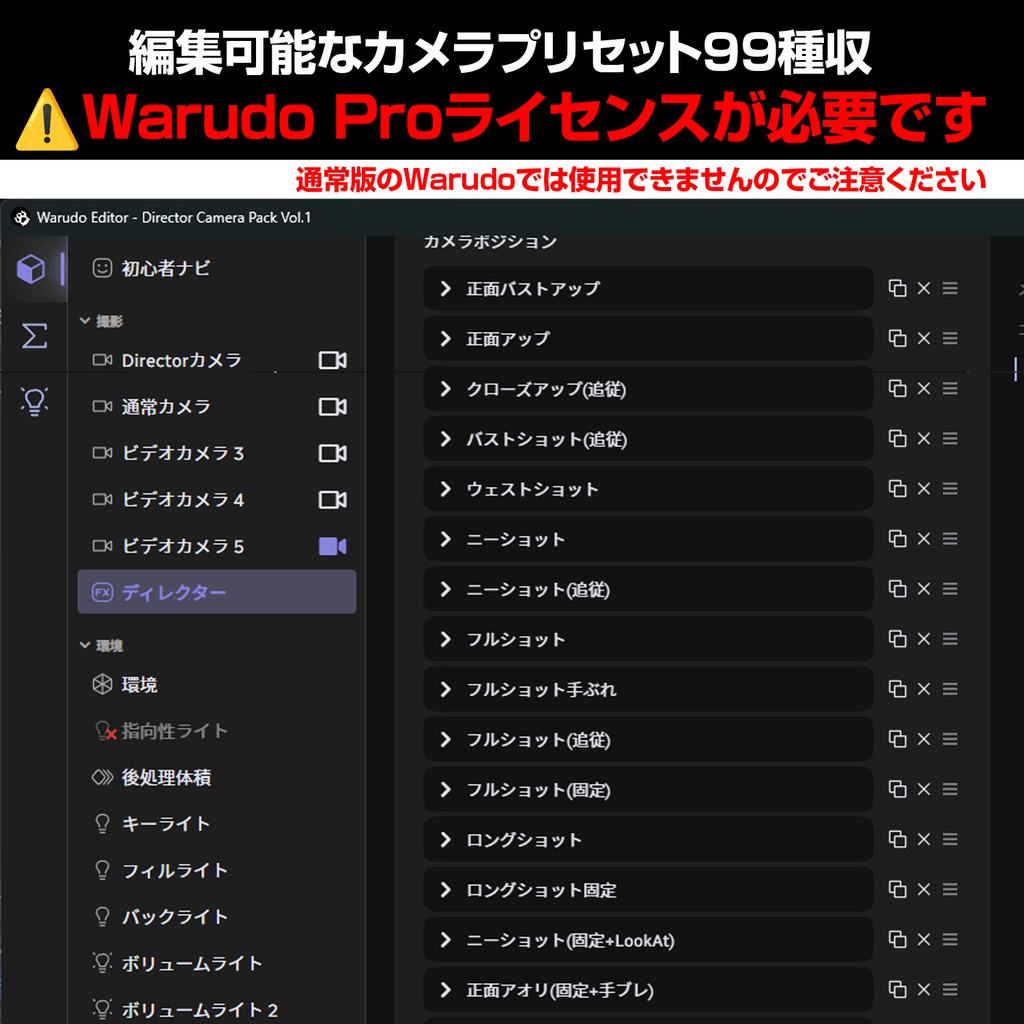Toggle main camera for 通常カメラ
Viewport: 1024px width, 1024px height.
coord(332,407)
